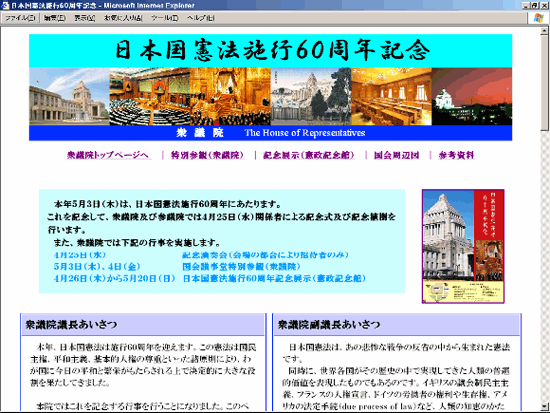Click the 衆議院議長あいさつ heading

[x=71, y=325]
